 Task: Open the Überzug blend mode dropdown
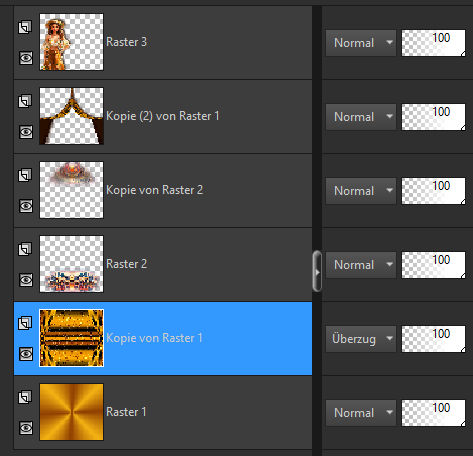361,339
